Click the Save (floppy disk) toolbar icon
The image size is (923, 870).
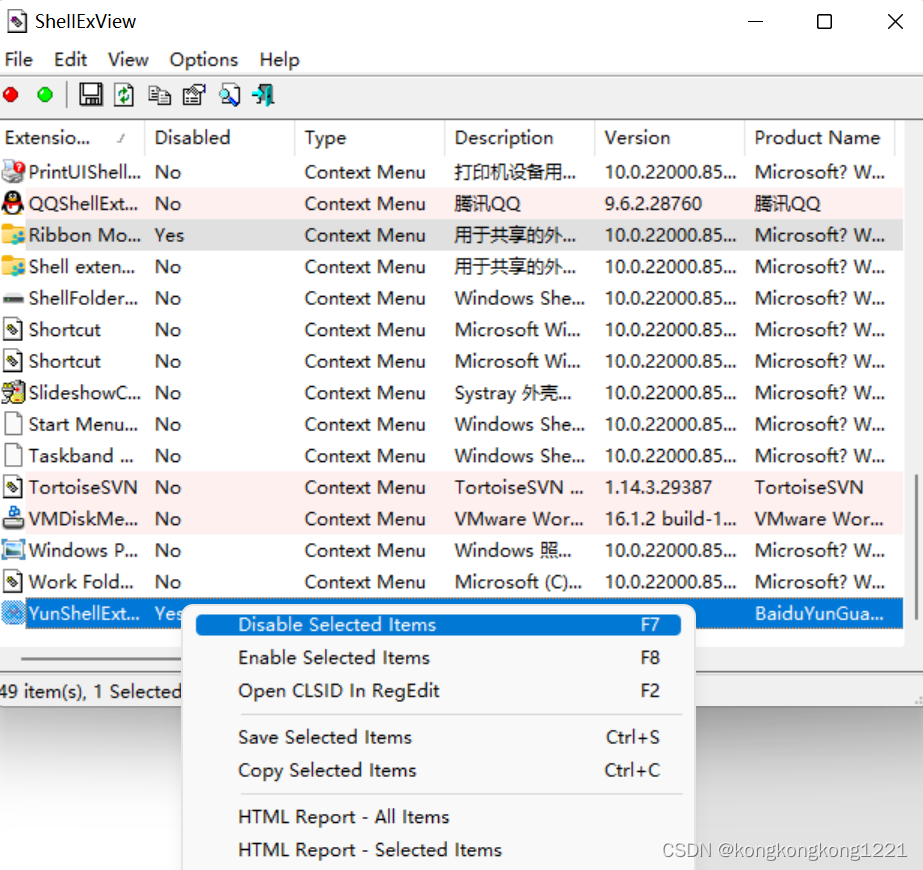91,95
